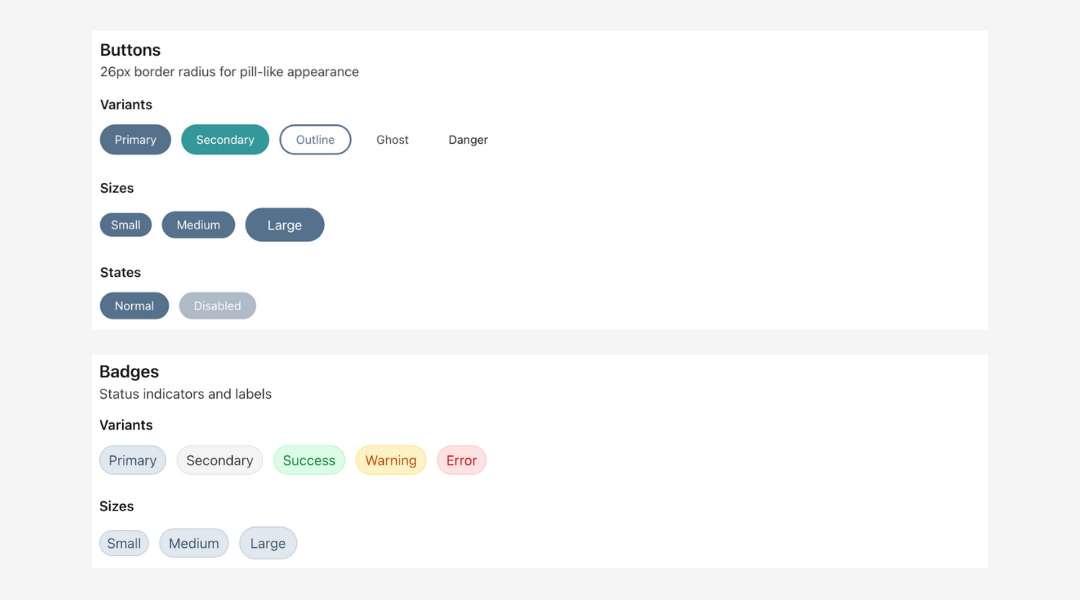Click the Small size button
This screenshot has height=600, width=1080.
pyautogui.click(x=125, y=224)
